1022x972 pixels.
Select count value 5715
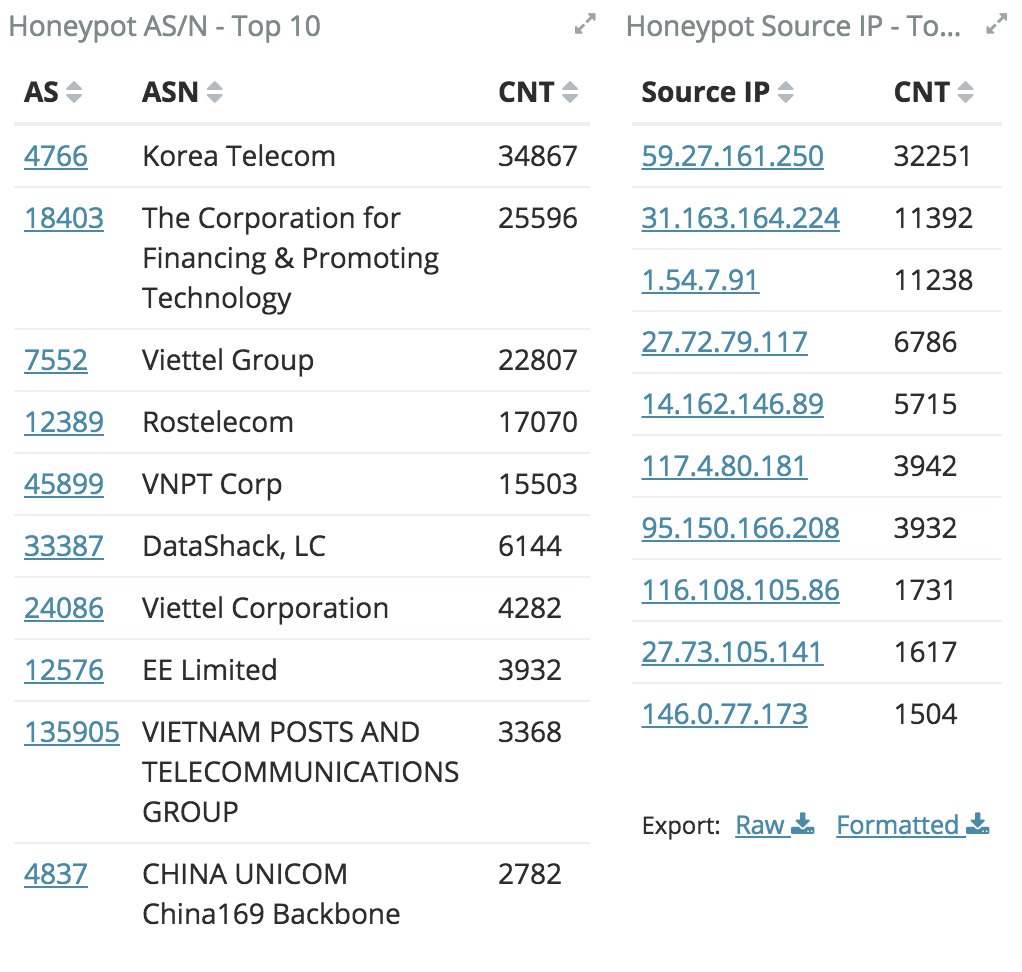(x=925, y=404)
